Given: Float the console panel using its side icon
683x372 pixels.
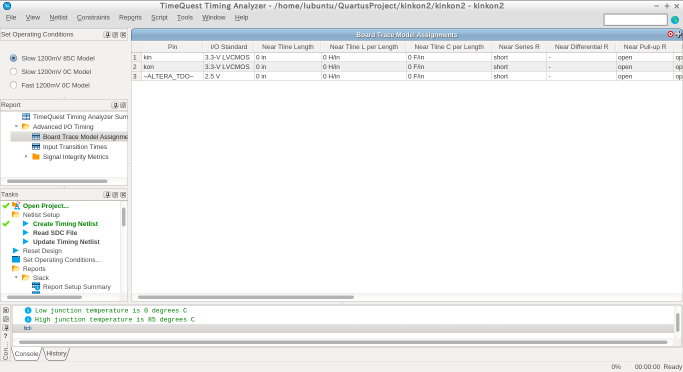Looking at the screenshot, I should [x=6, y=319].
